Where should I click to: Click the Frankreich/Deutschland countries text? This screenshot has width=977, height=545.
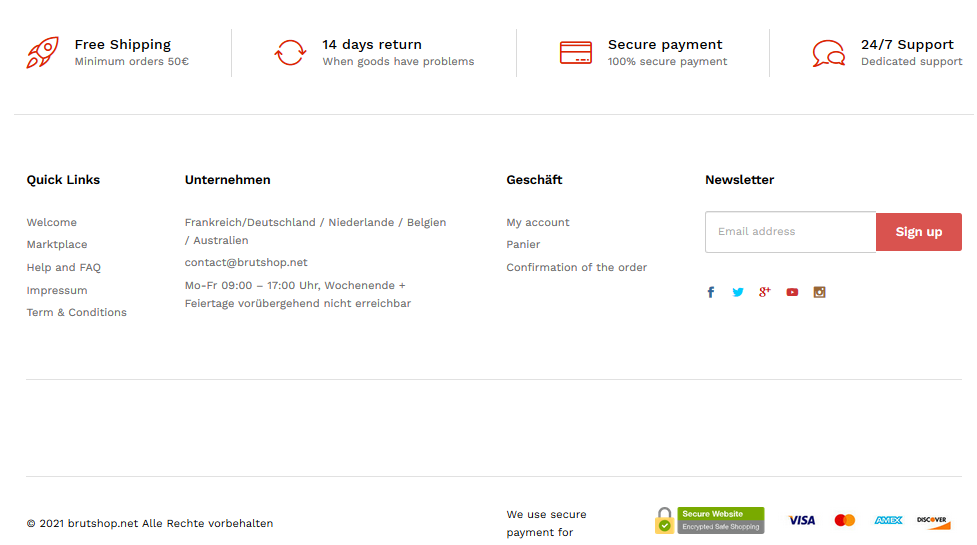click(x=315, y=231)
